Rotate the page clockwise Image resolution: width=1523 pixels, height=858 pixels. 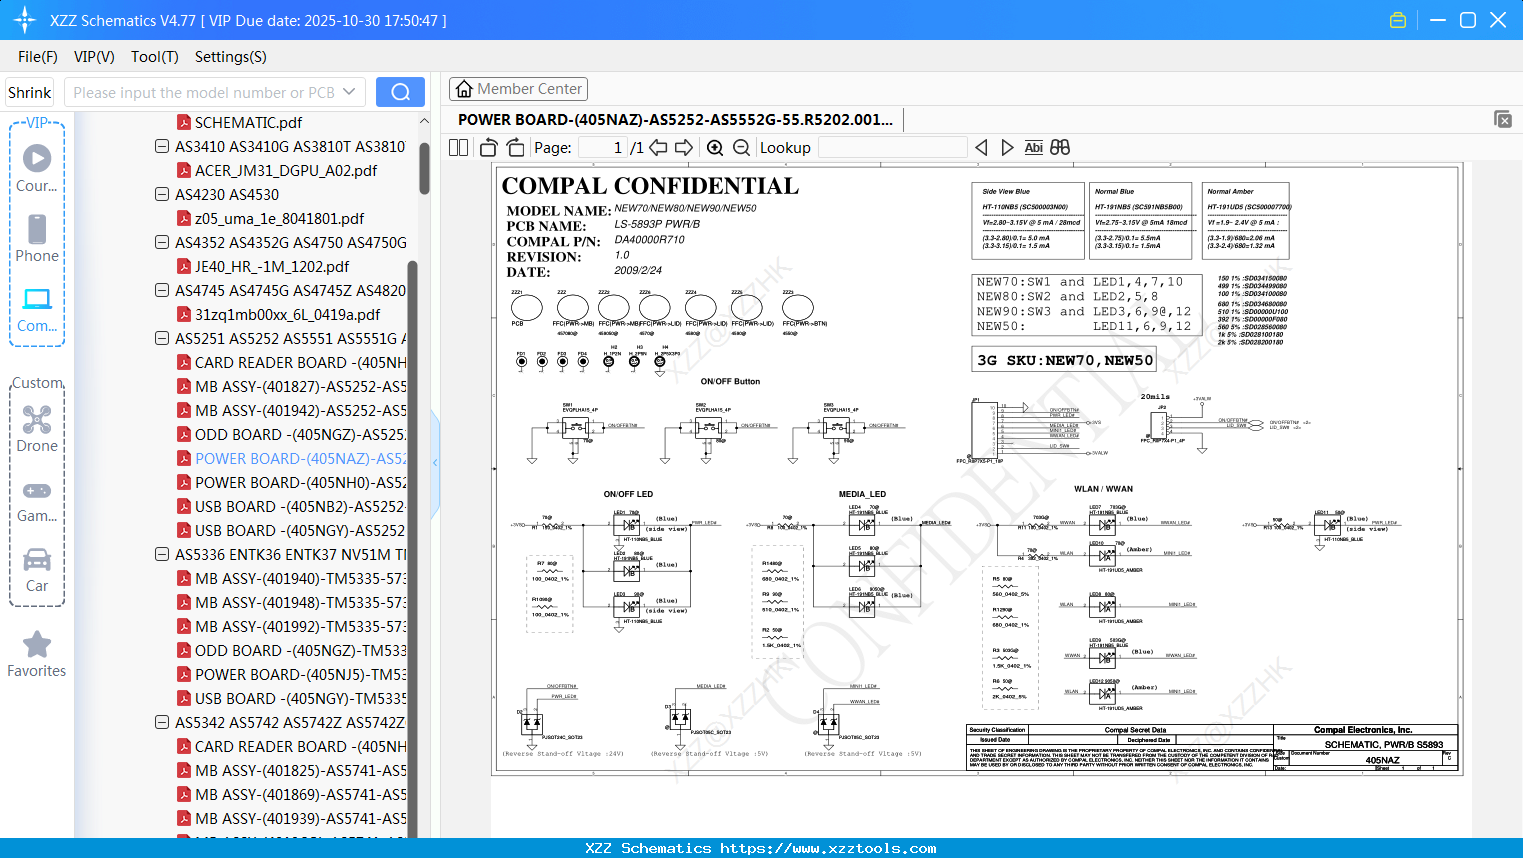515,148
